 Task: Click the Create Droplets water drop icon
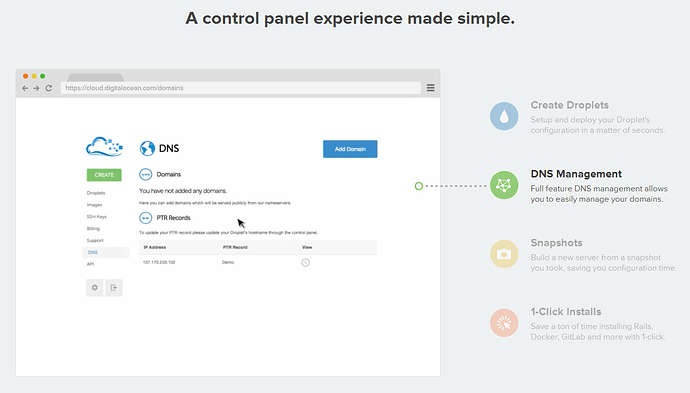coord(504,116)
